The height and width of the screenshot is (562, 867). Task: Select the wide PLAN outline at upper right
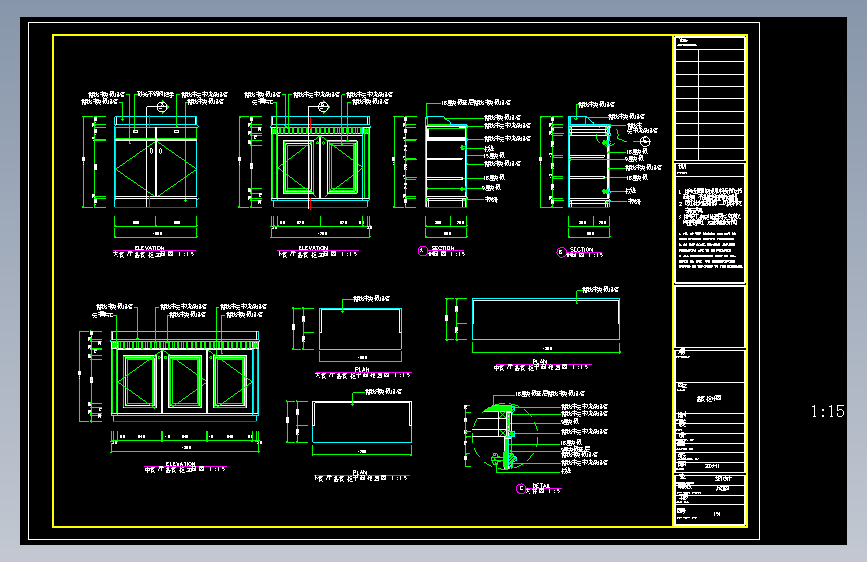546,319
